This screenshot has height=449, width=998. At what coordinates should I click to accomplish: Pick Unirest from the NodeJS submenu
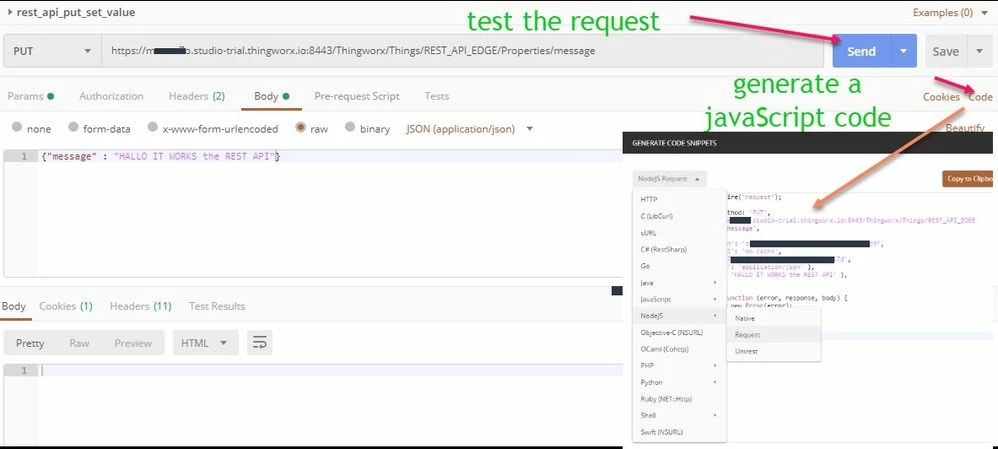coord(773,351)
